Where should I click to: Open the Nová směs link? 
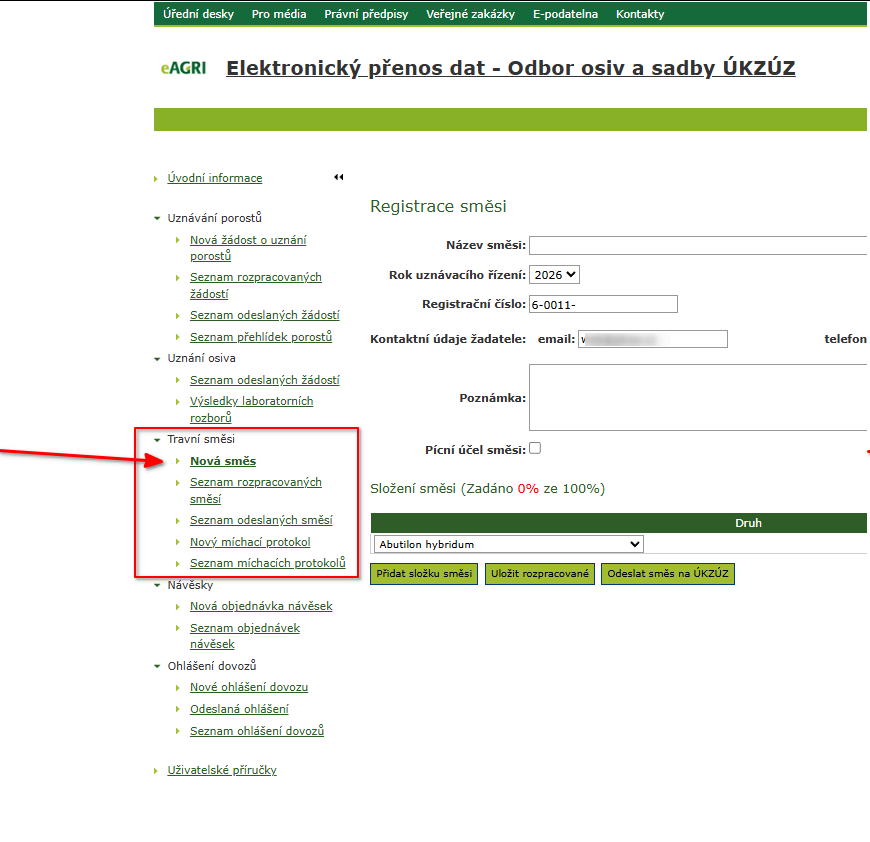[223, 461]
